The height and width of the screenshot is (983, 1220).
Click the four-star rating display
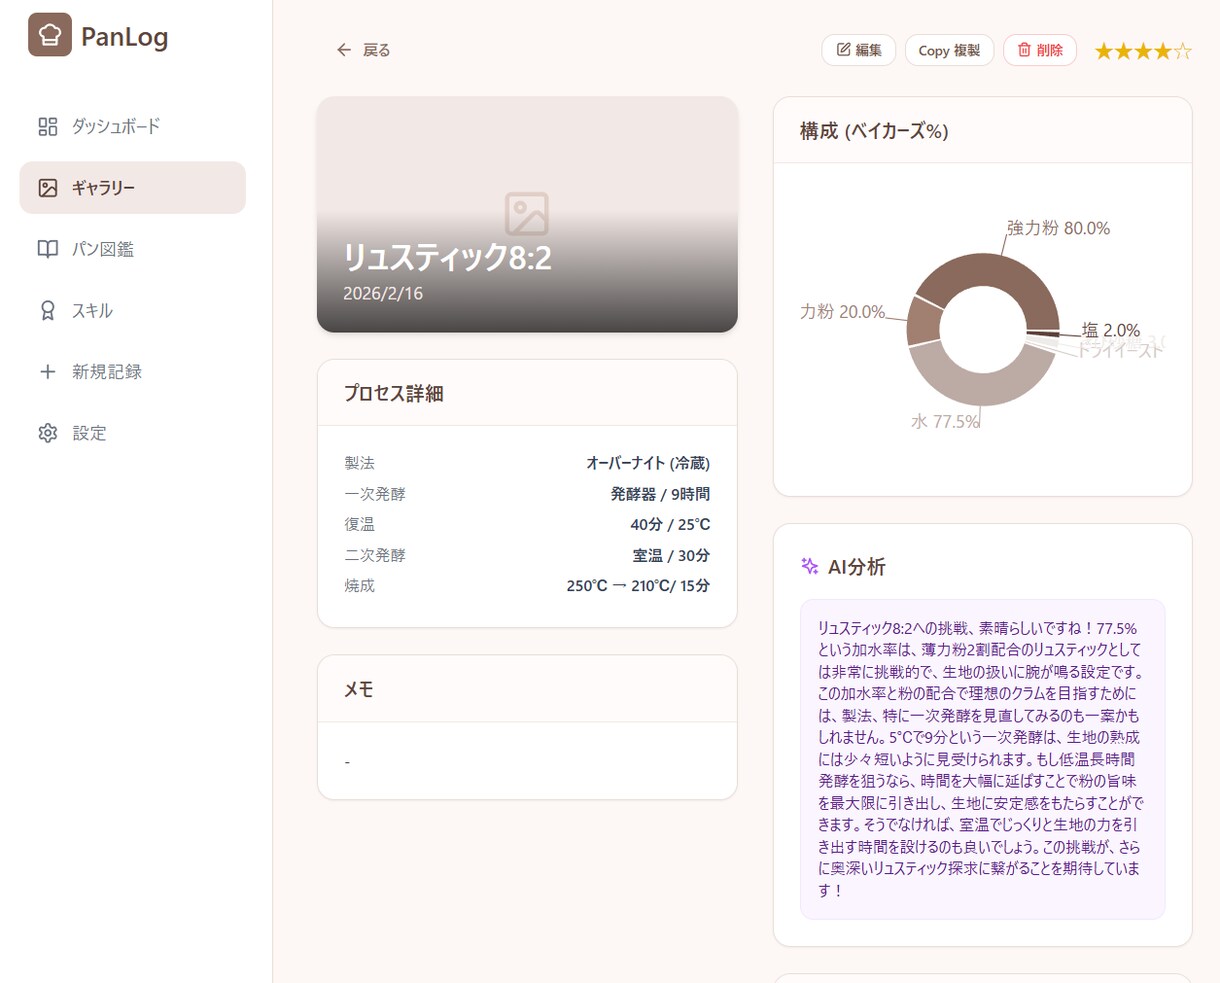(x=1143, y=51)
